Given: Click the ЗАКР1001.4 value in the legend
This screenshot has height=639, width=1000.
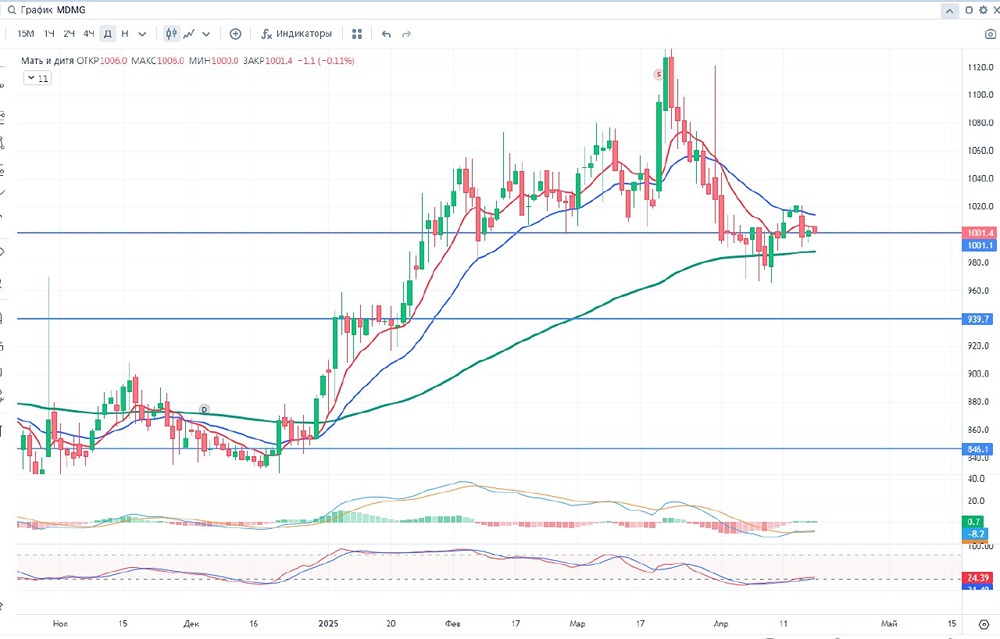Looking at the screenshot, I should (268, 61).
